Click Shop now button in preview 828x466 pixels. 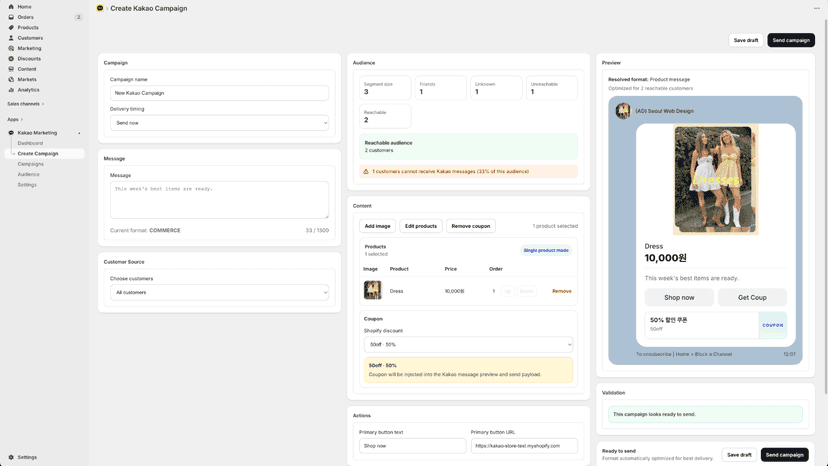click(x=679, y=297)
